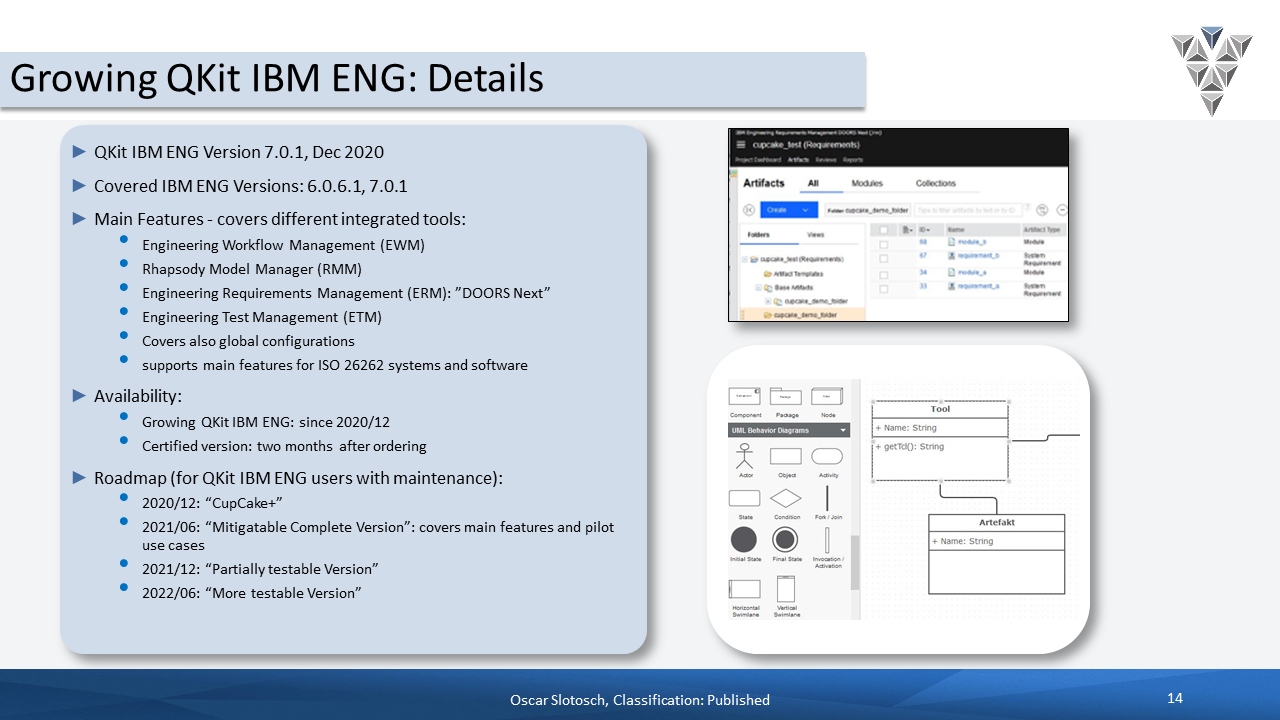Tick the select-all checkbox in table header
The height and width of the screenshot is (720, 1280).
[883, 229]
